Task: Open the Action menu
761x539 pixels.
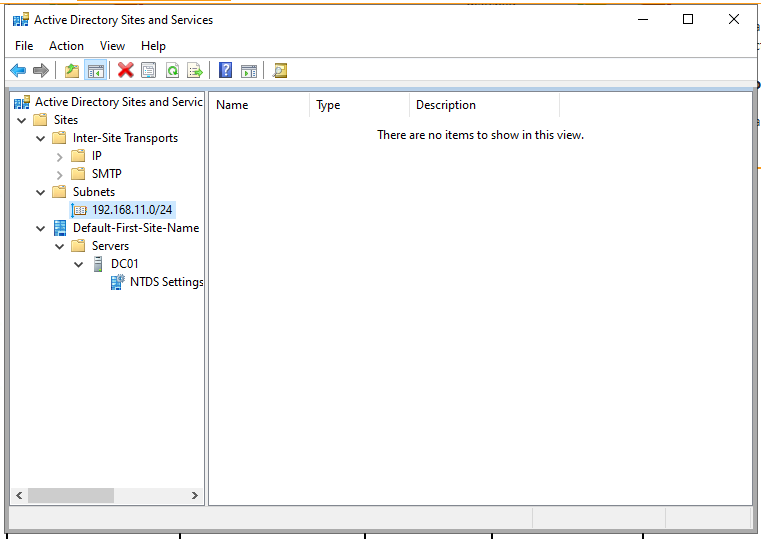Action: (x=66, y=46)
